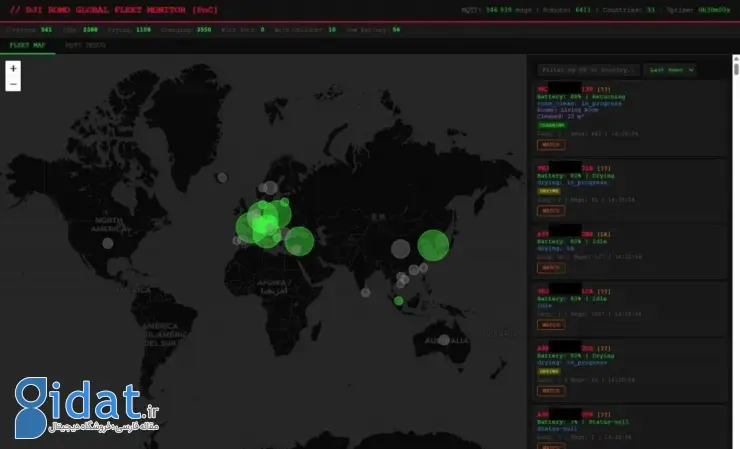Click the large green cluster over China
The image size is (740, 449).
(433, 245)
